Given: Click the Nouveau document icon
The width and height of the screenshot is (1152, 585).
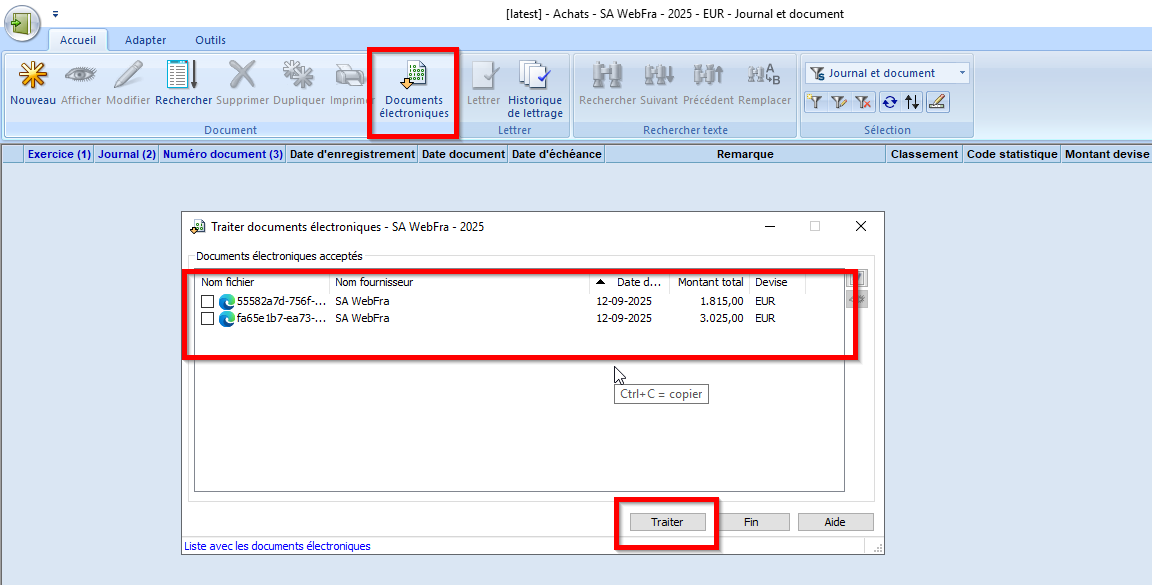Looking at the screenshot, I should [x=32, y=84].
